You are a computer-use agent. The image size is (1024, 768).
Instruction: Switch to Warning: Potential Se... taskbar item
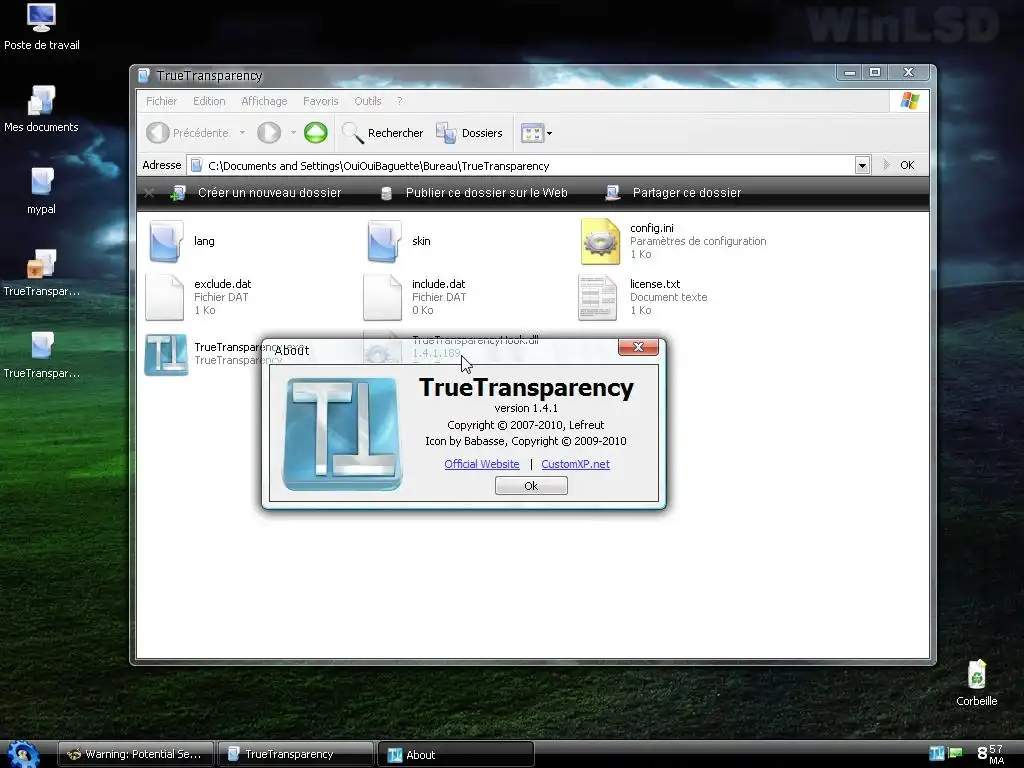coord(136,754)
